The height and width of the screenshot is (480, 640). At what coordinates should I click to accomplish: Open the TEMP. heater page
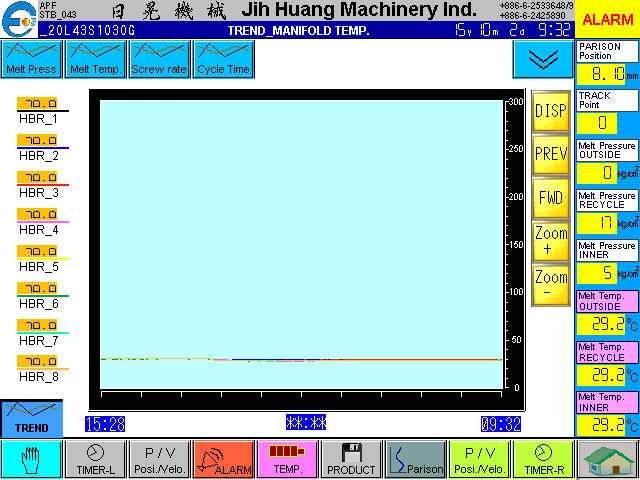pos(287,459)
